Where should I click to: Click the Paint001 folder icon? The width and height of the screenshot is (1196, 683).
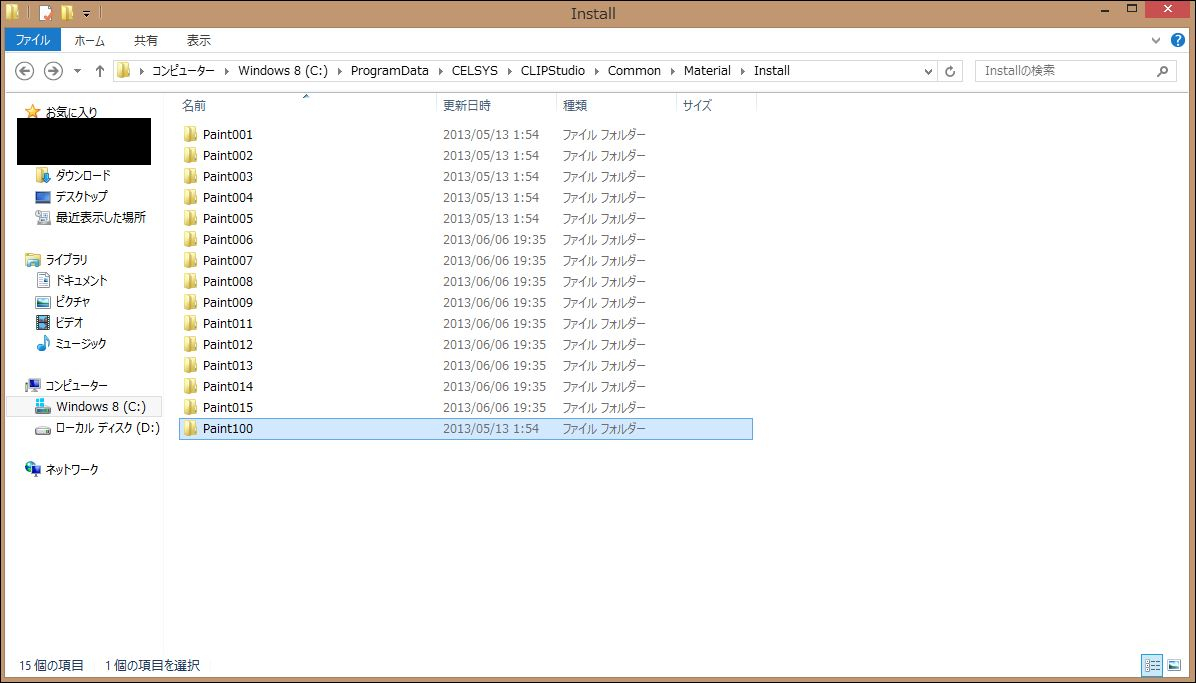point(190,134)
